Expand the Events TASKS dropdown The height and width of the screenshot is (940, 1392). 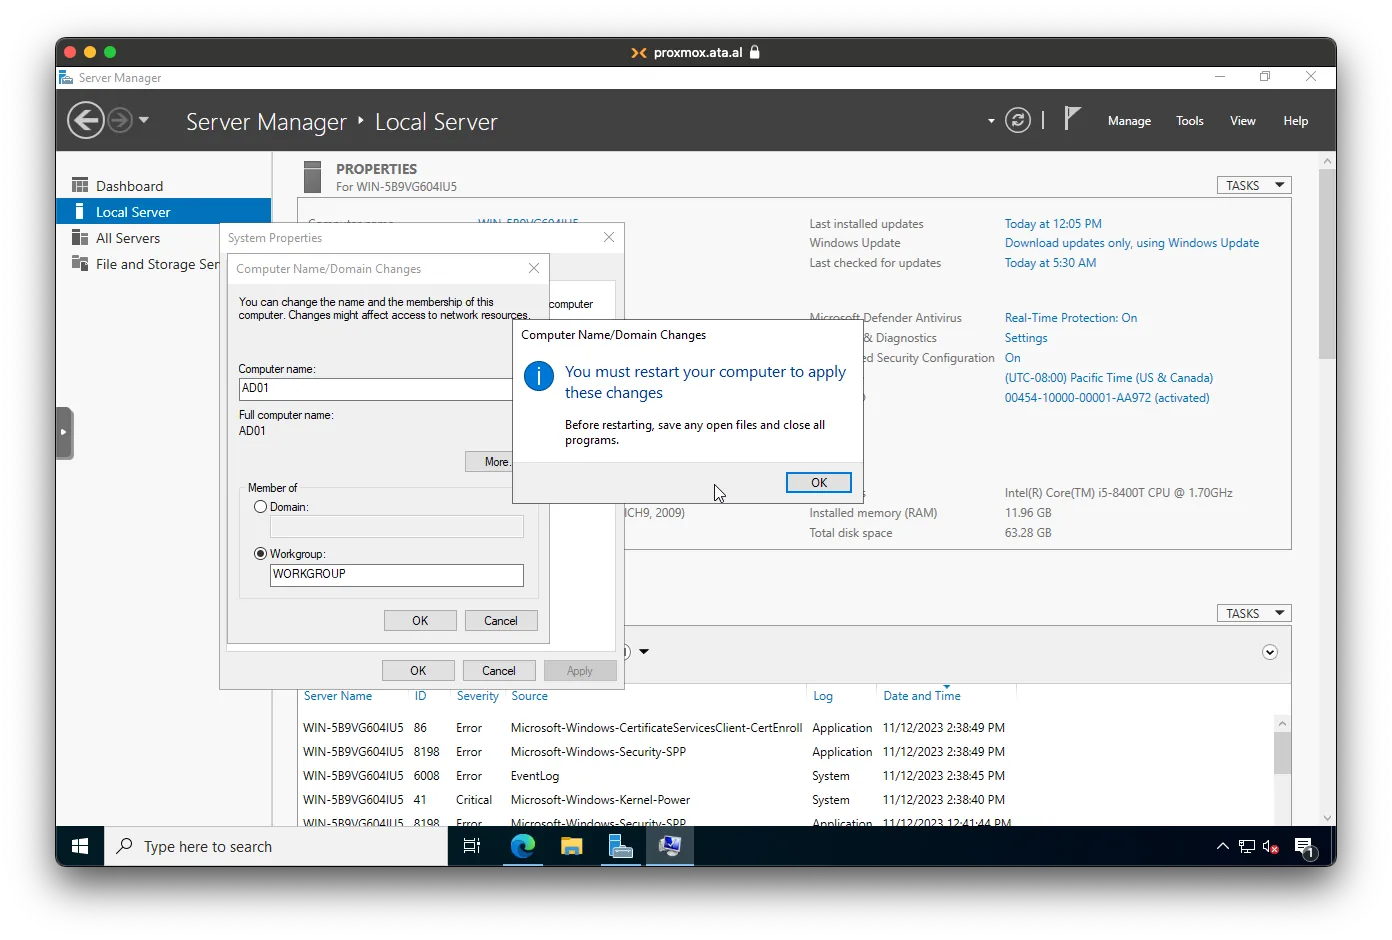1254,613
